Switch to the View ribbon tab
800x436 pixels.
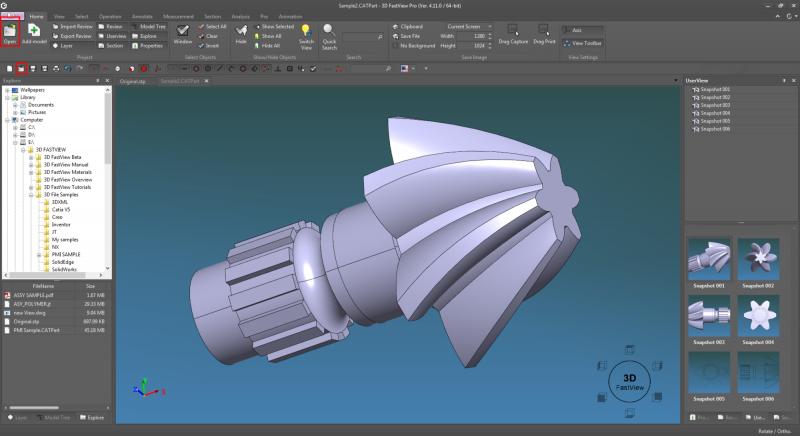tap(59, 16)
